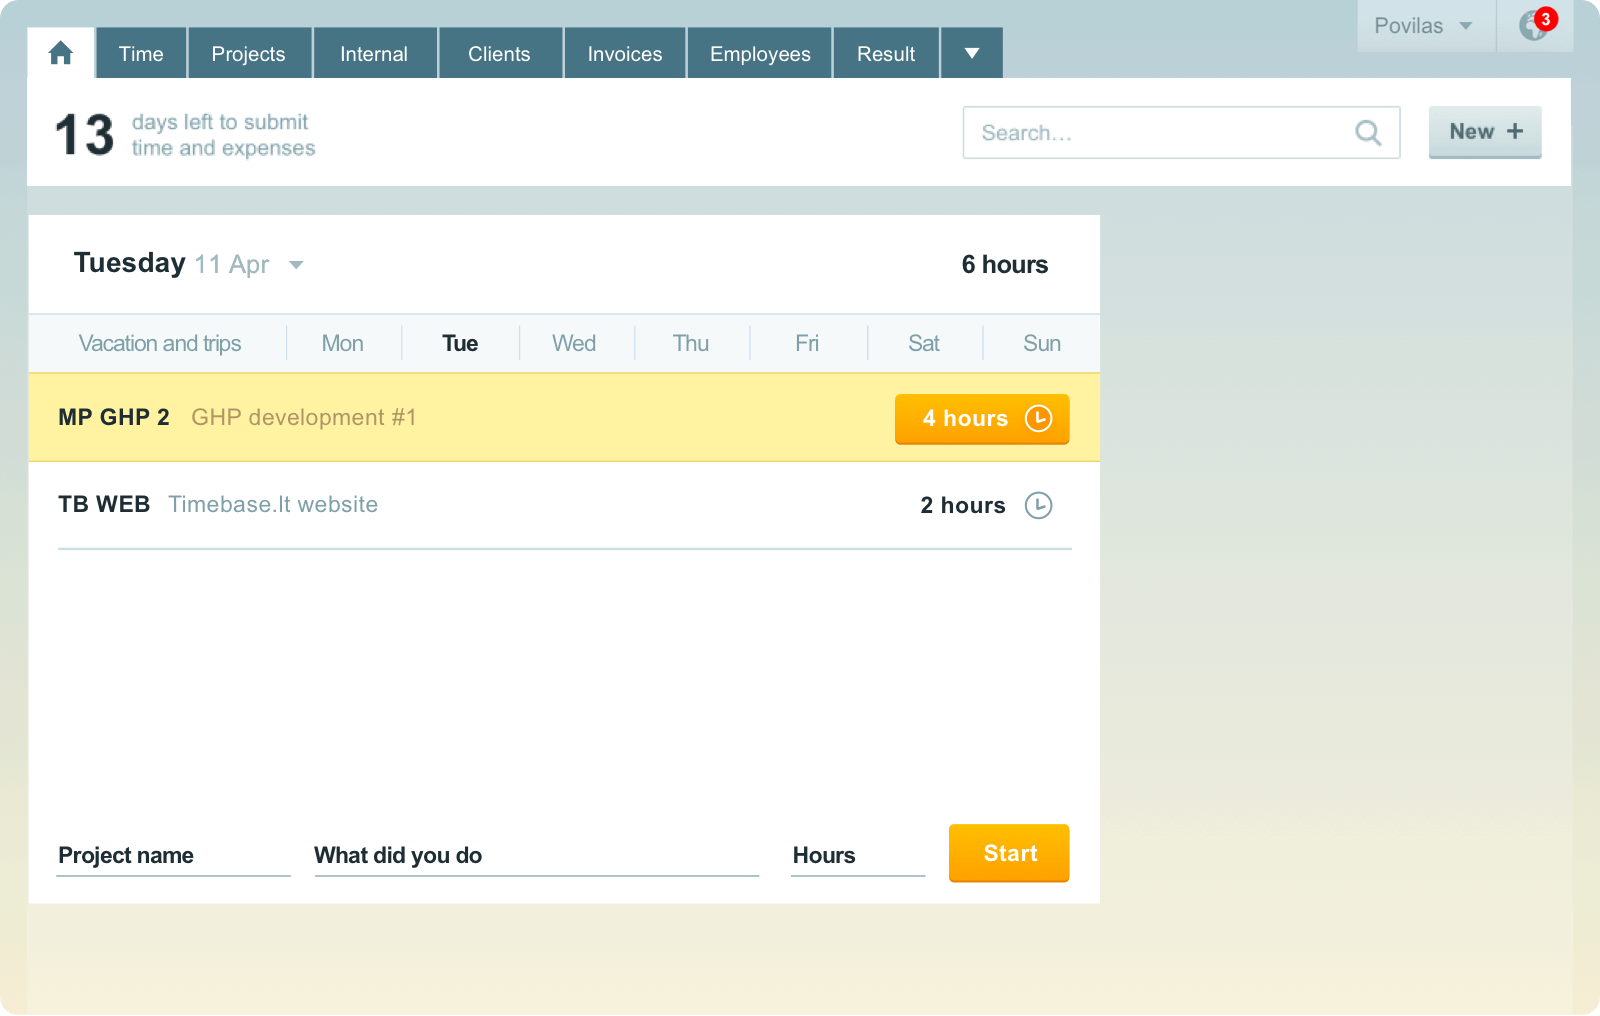The height and width of the screenshot is (1016, 1600).
Task: Switch to the Vacation and trips tab
Action: [159, 343]
